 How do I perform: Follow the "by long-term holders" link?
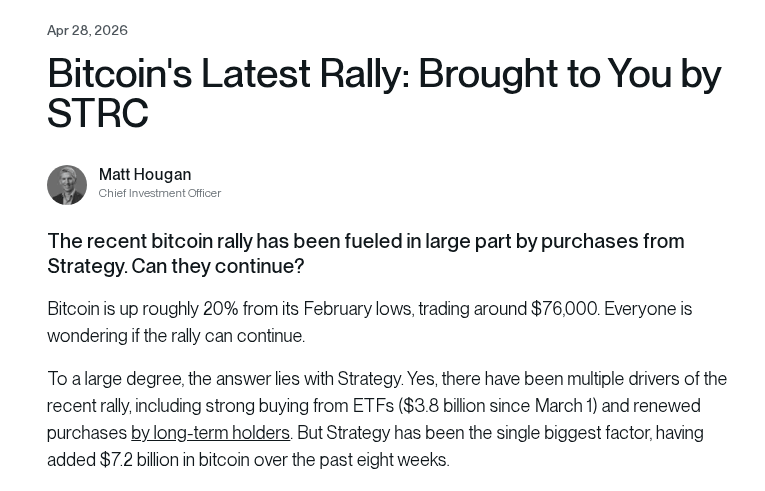(x=210, y=433)
